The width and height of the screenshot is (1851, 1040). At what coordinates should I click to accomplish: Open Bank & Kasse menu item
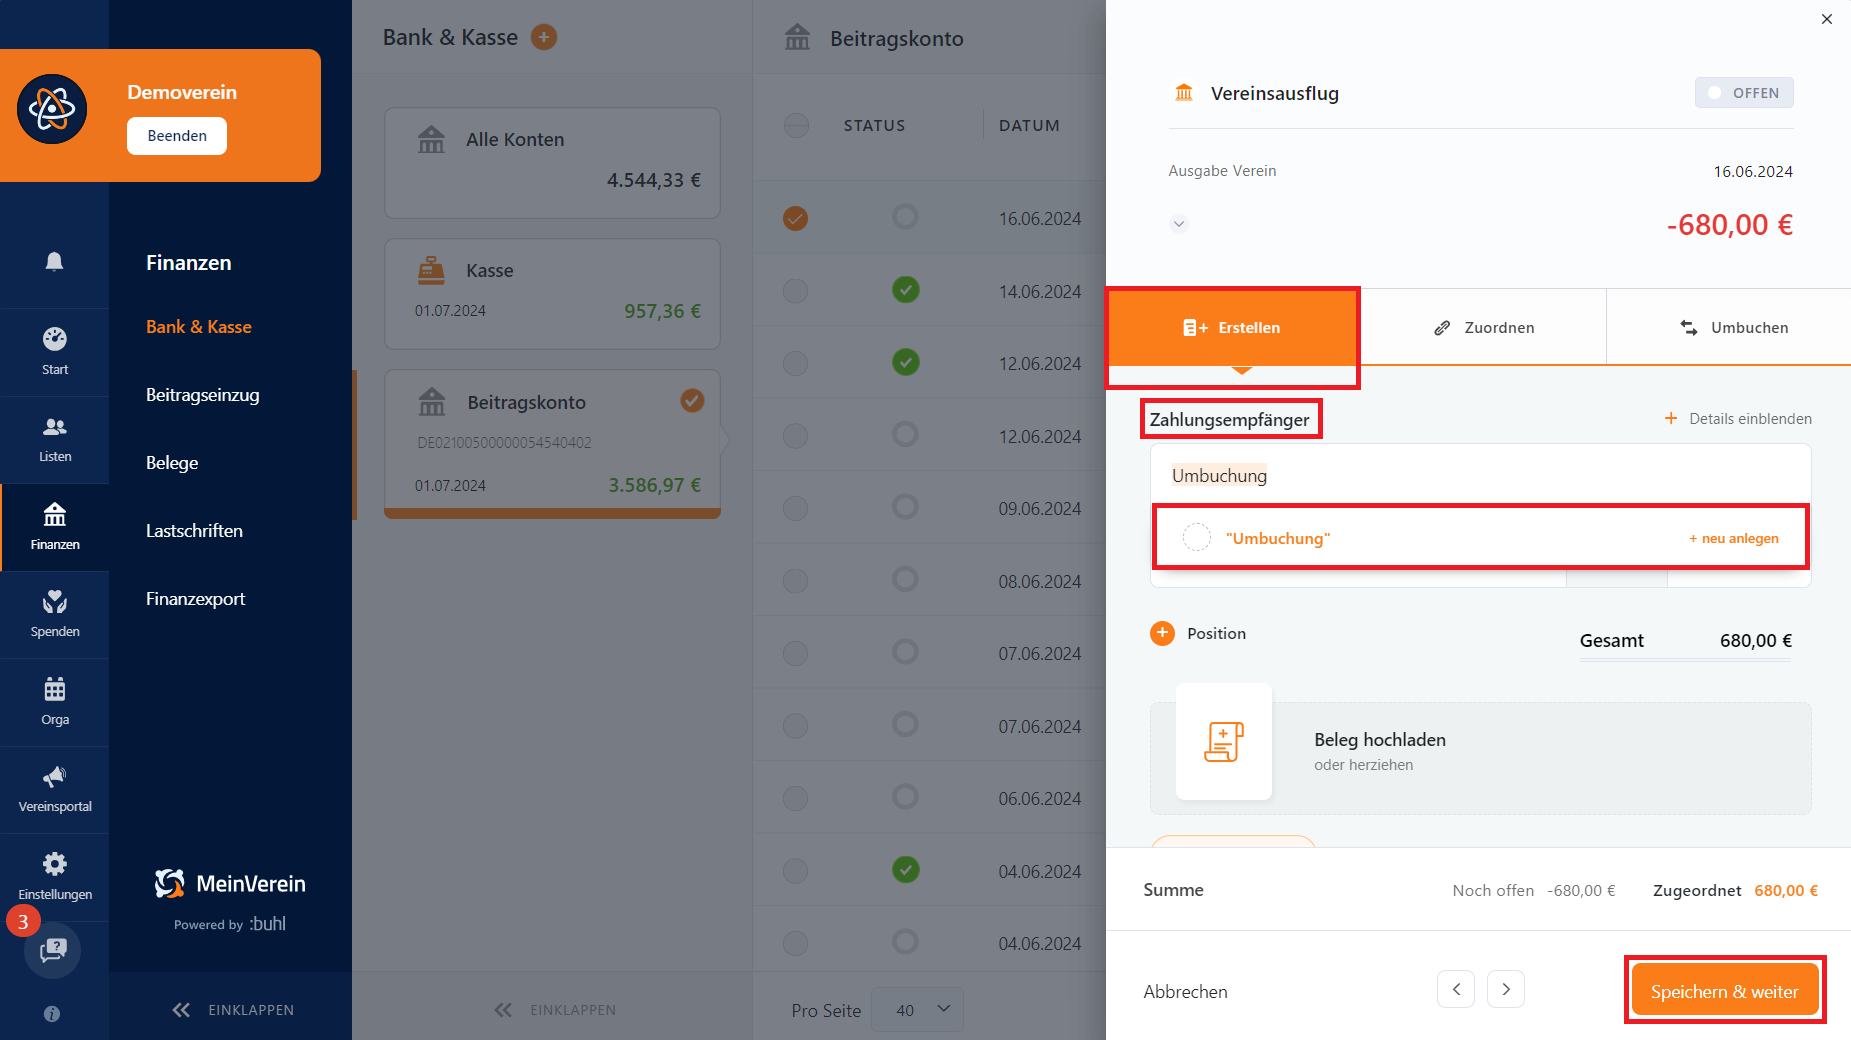point(199,327)
